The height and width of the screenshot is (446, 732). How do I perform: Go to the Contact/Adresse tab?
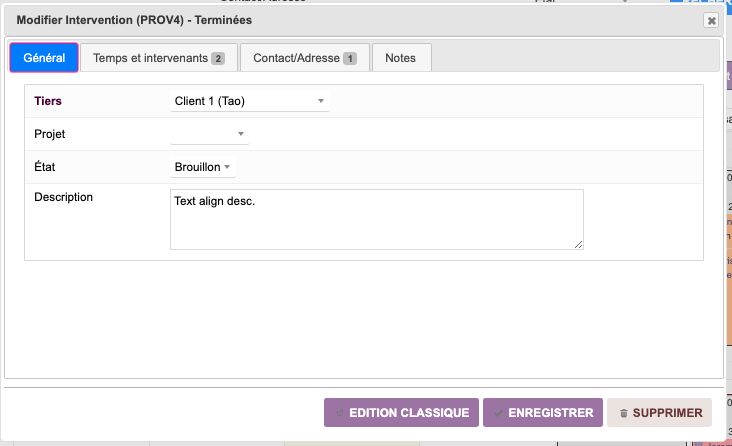[297, 58]
